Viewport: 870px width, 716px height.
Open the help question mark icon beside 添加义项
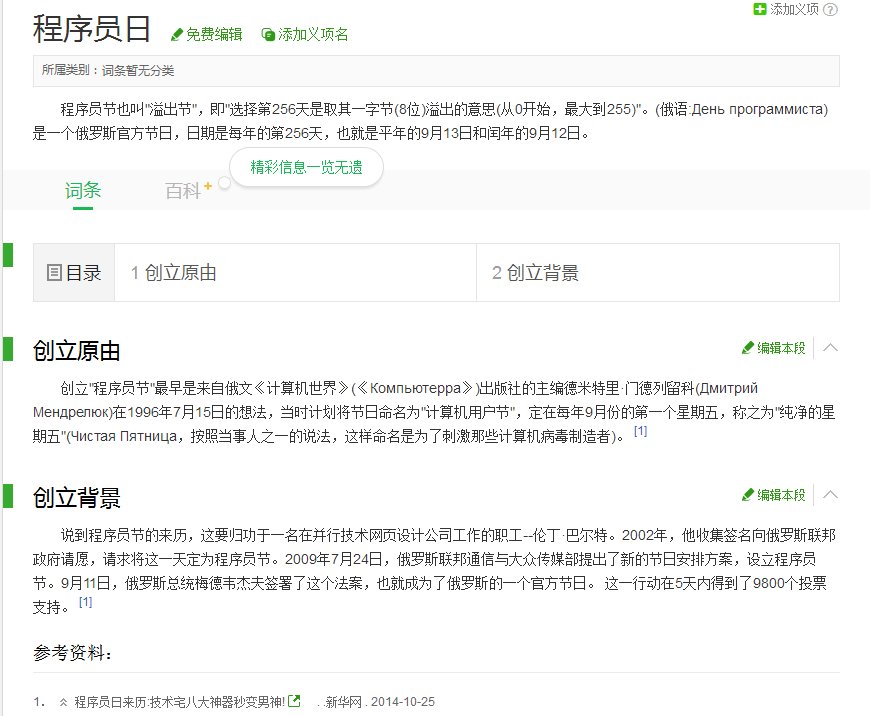(x=831, y=8)
